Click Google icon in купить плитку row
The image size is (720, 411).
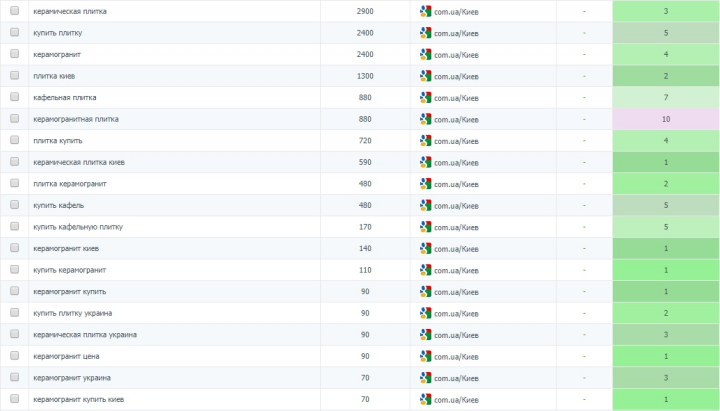point(425,33)
